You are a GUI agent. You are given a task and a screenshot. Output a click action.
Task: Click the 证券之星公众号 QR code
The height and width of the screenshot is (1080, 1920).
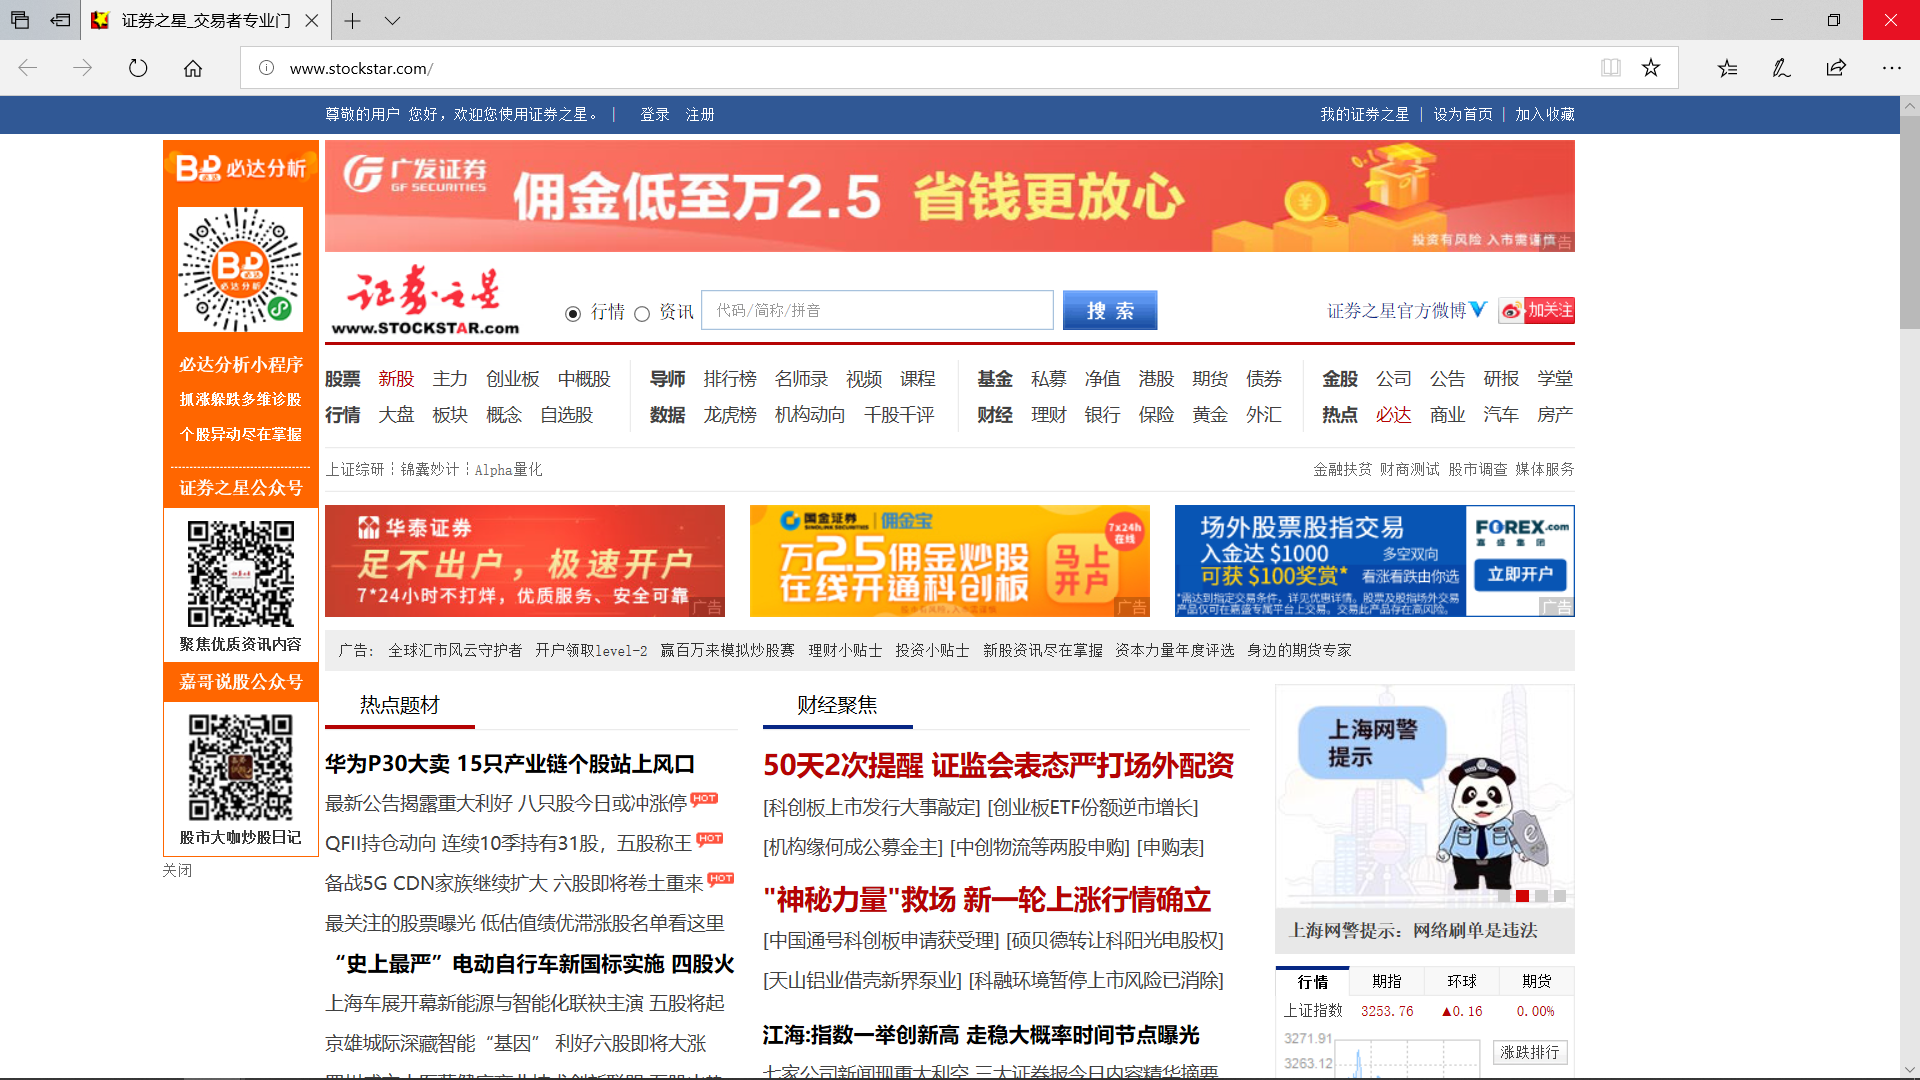click(x=241, y=574)
